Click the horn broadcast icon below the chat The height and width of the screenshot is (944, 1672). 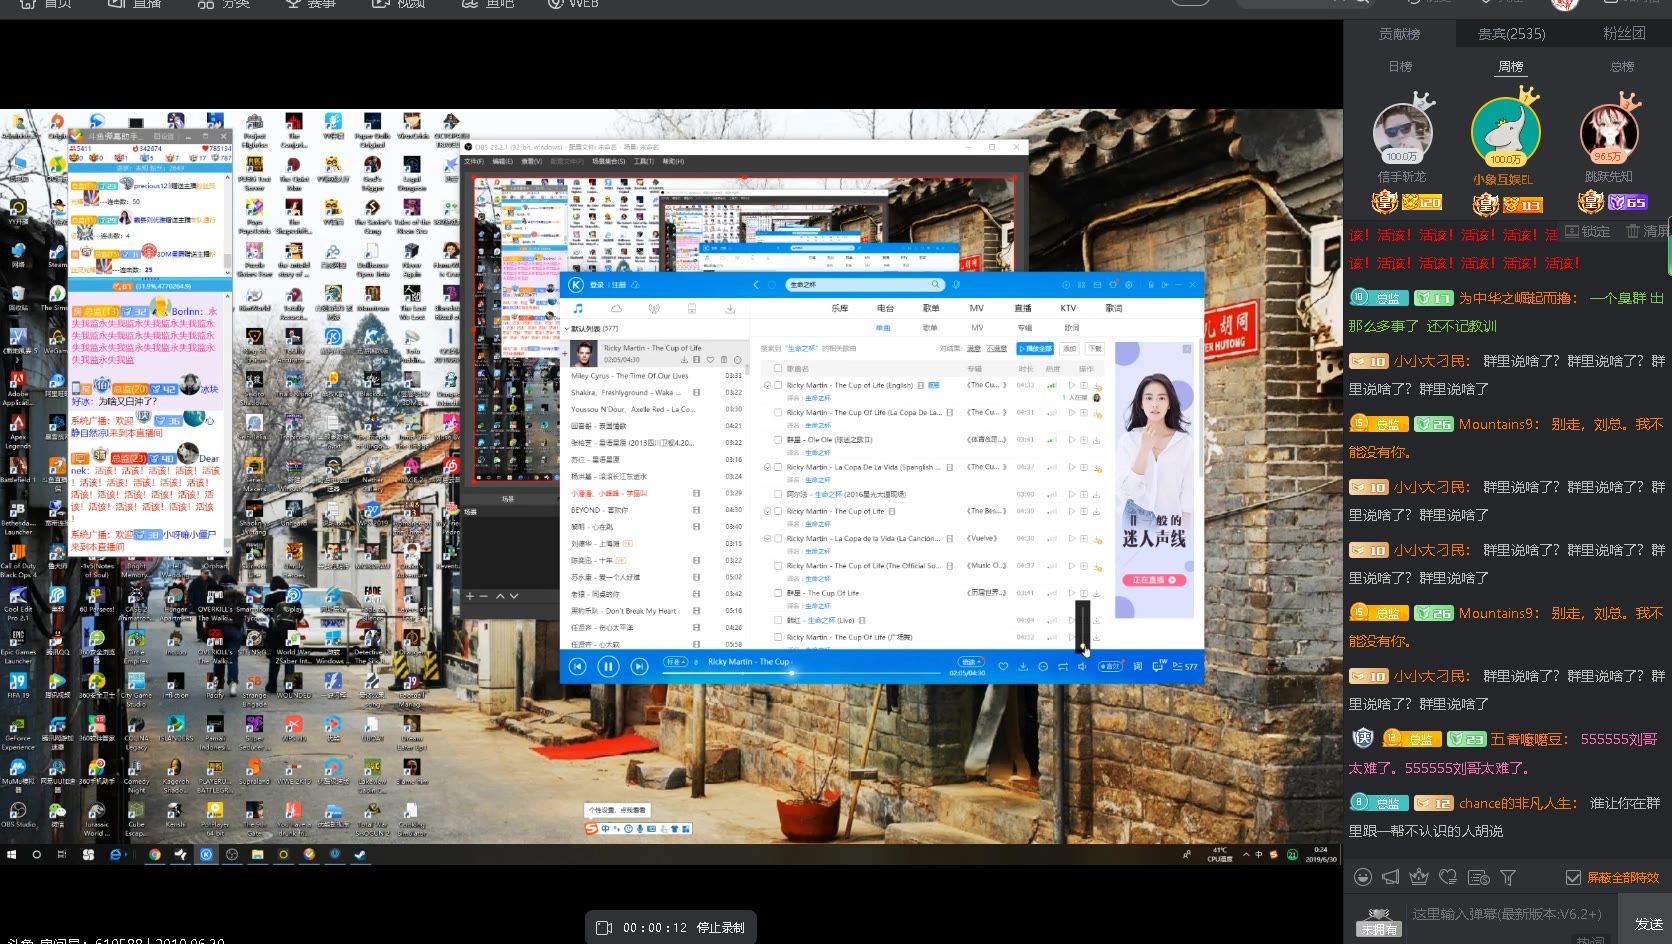coord(1390,877)
